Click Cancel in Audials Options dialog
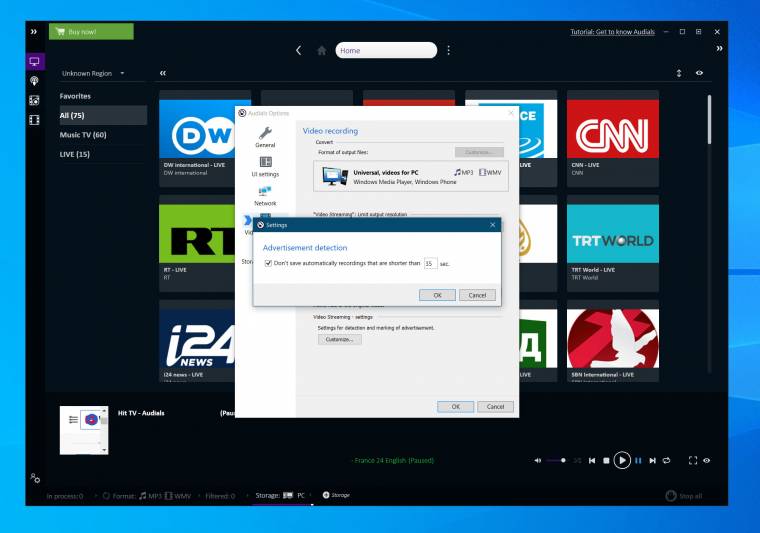760x533 pixels. (x=495, y=407)
